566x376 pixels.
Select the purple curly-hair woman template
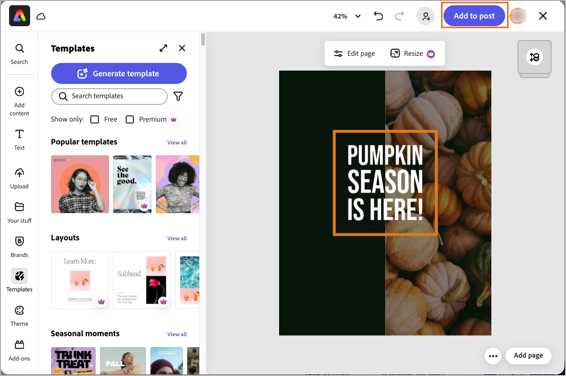[x=178, y=184]
